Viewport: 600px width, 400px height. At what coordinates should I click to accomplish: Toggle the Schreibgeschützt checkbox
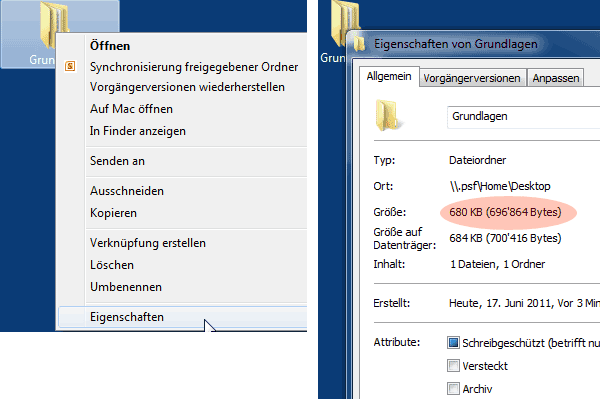click(455, 342)
